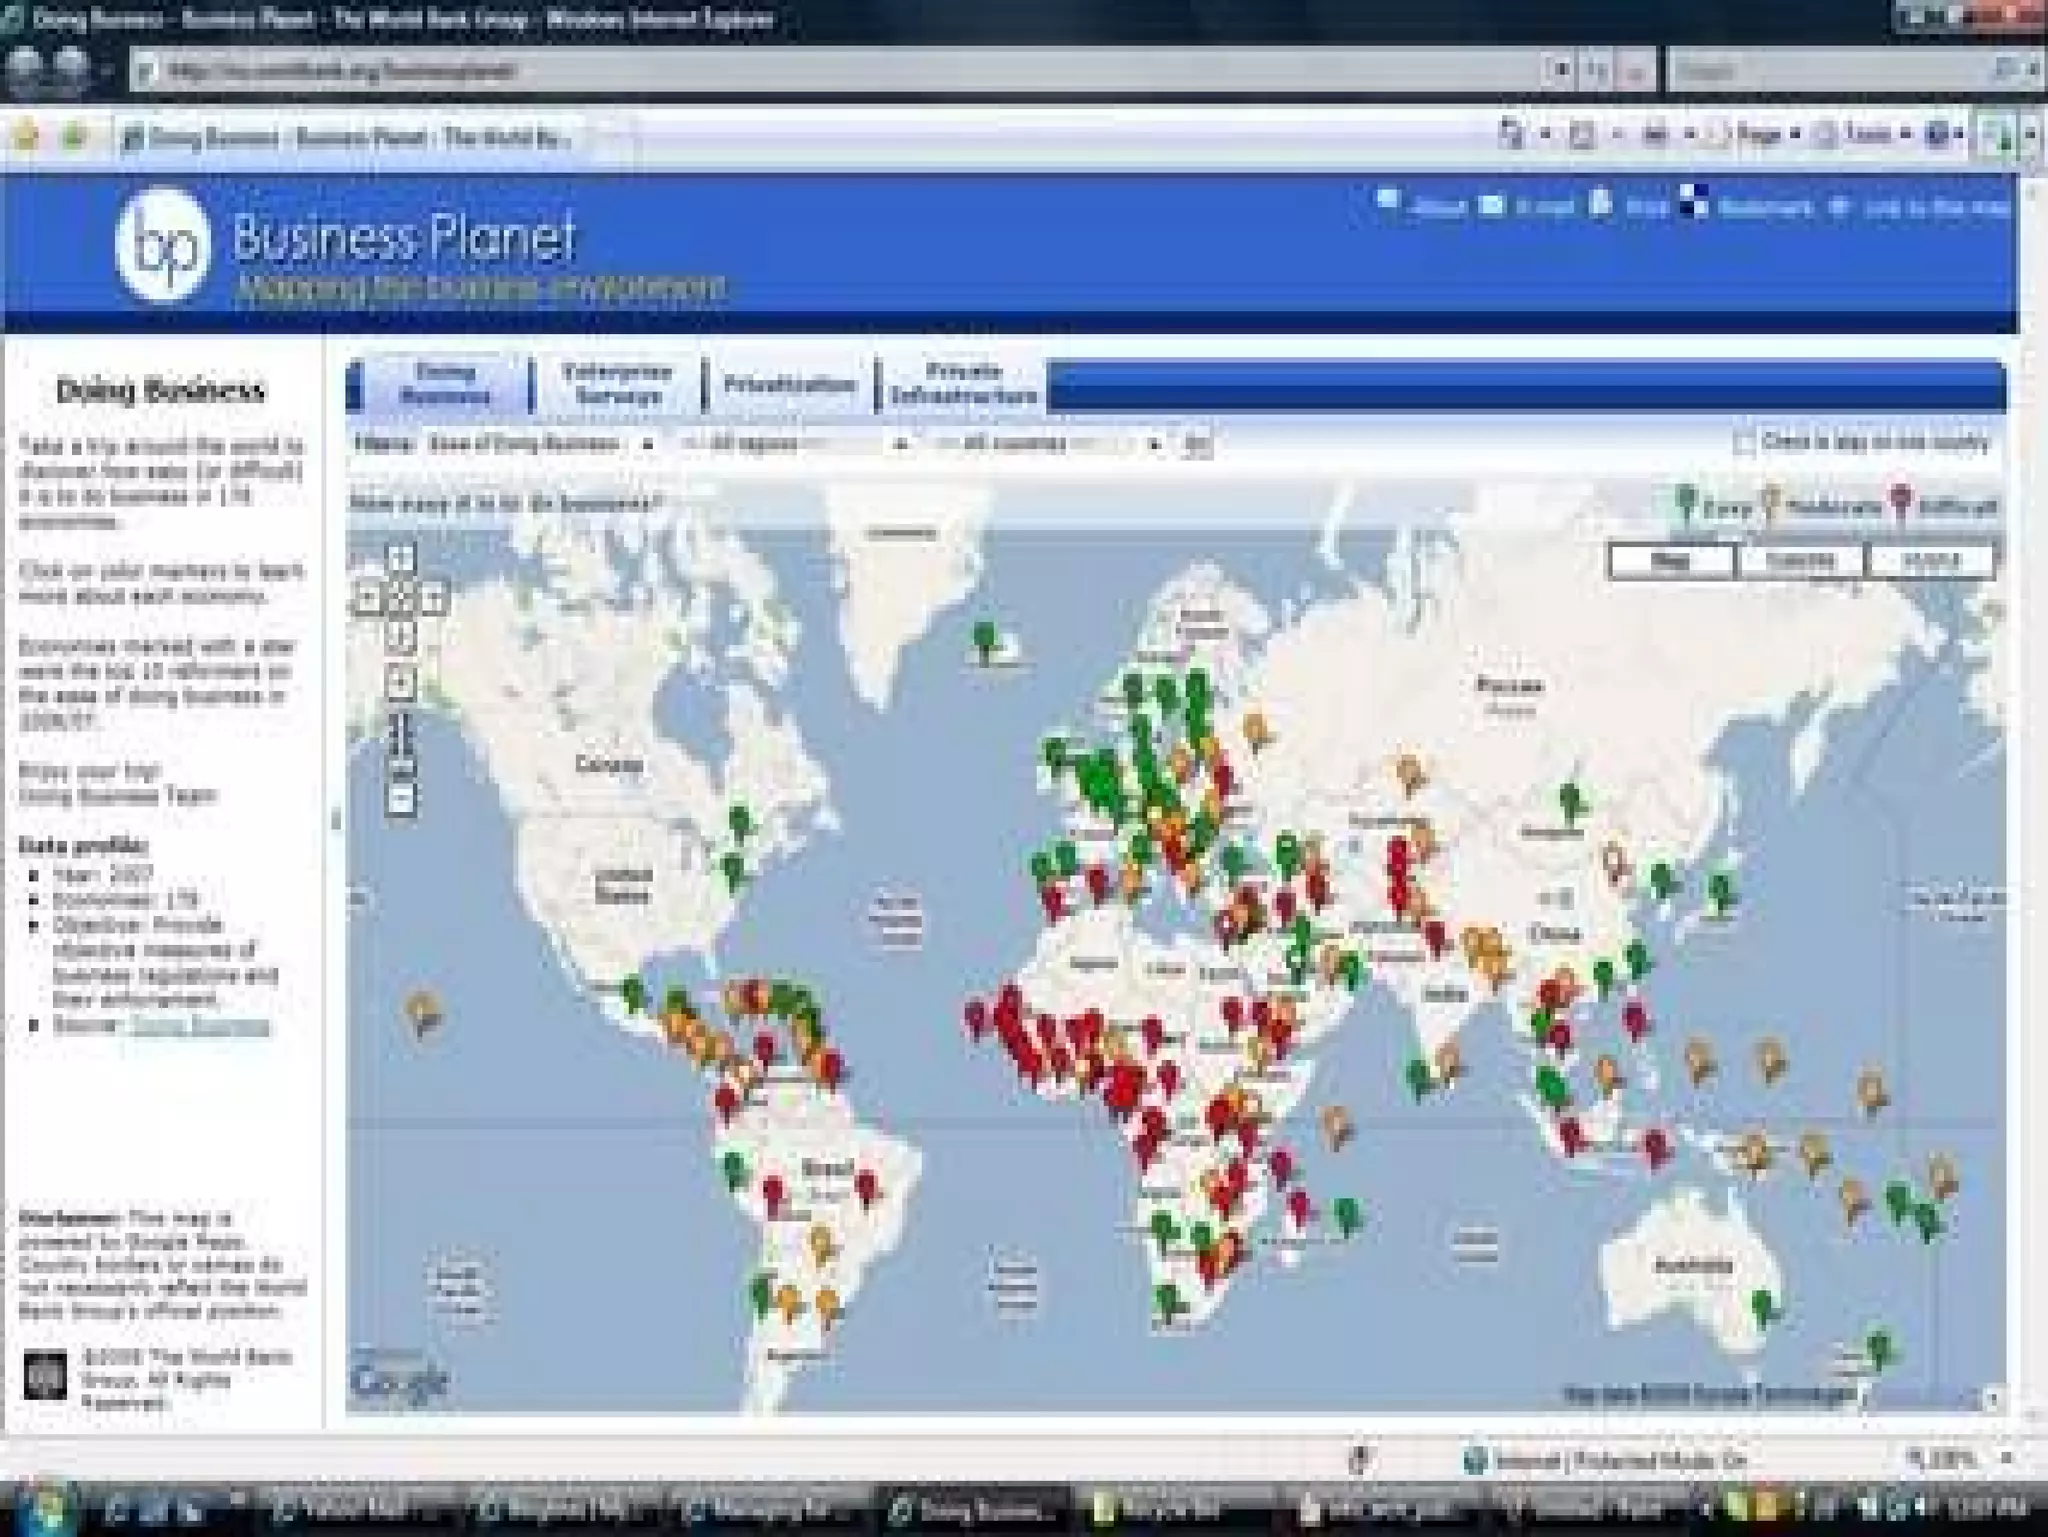Viewport: 2048px width, 1537px height.
Task: Open the Privatization tab
Action: [x=789, y=385]
